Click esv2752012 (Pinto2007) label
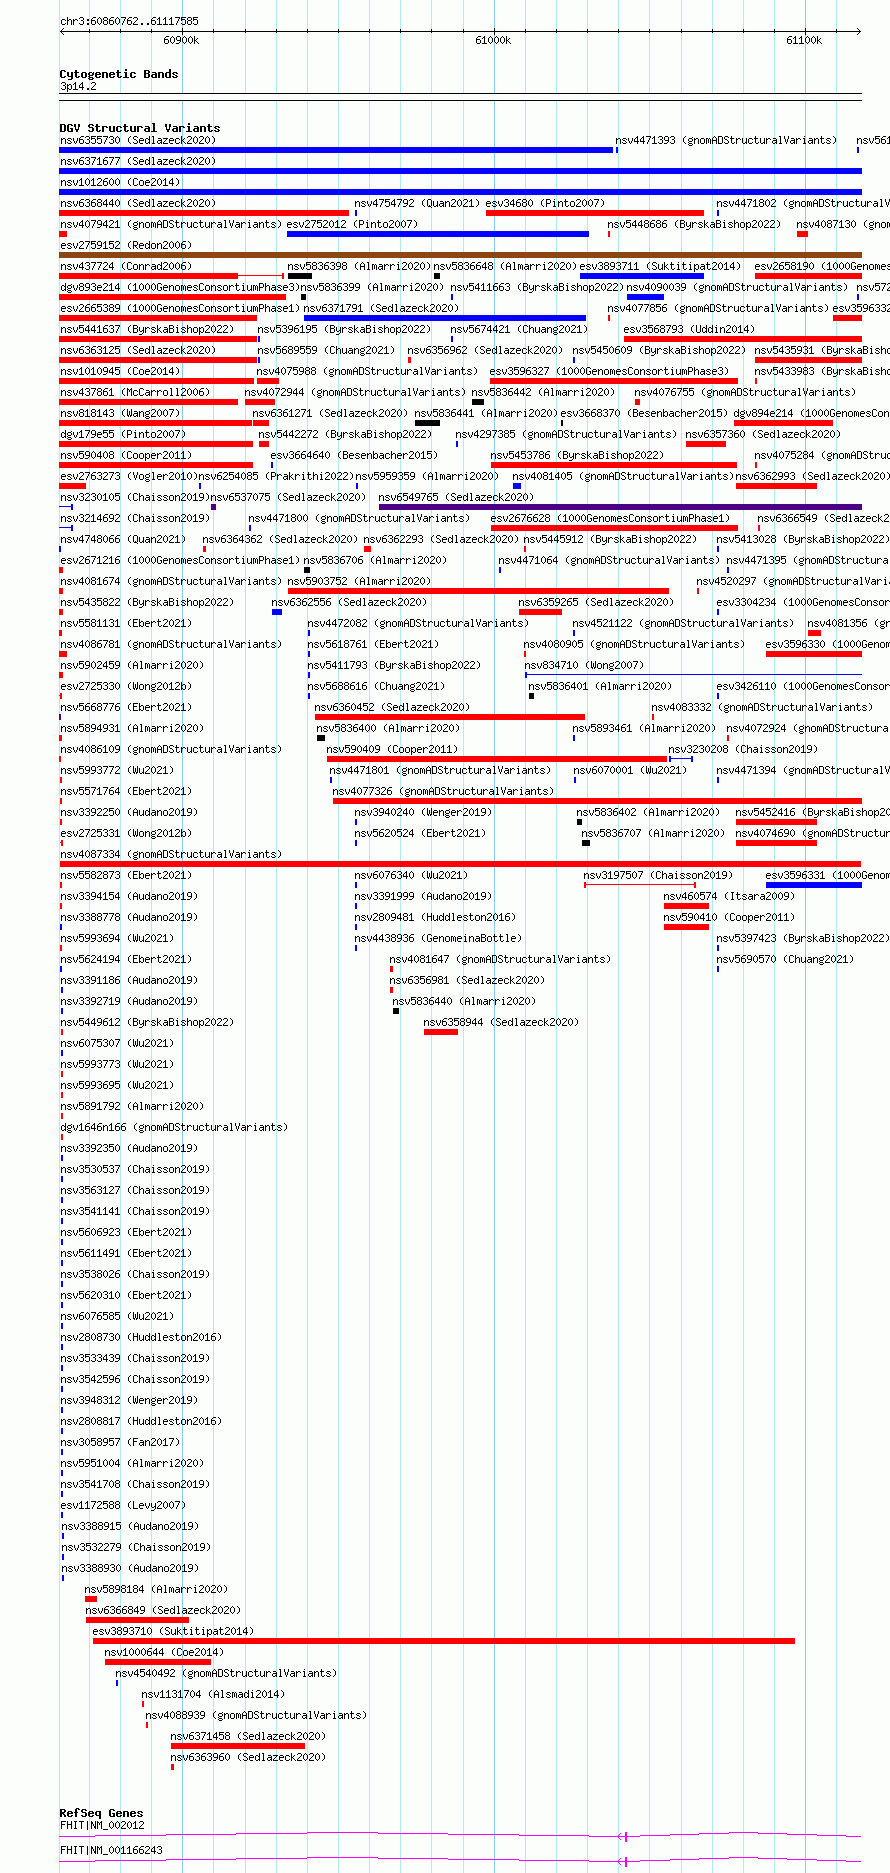The height and width of the screenshot is (1873, 890). [352, 224]
